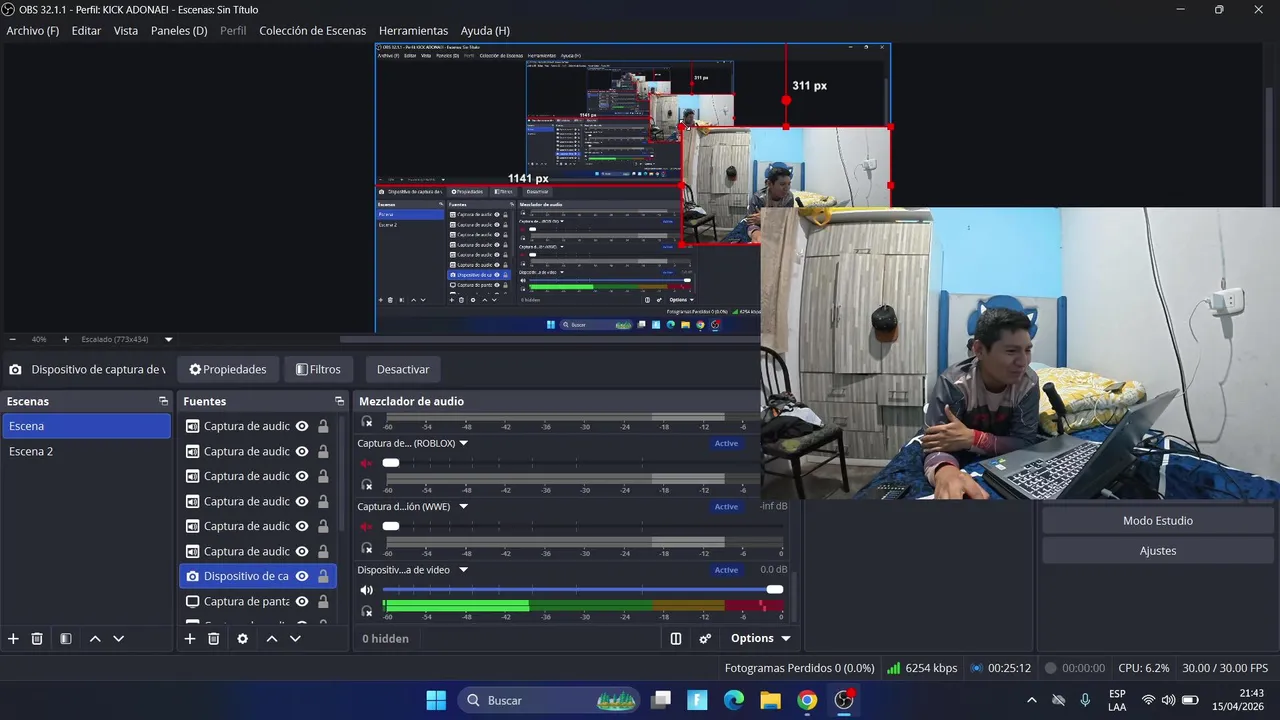Open the Paneles menu
This screenshot has width=1280, height=720.
(x=179, y=31)
